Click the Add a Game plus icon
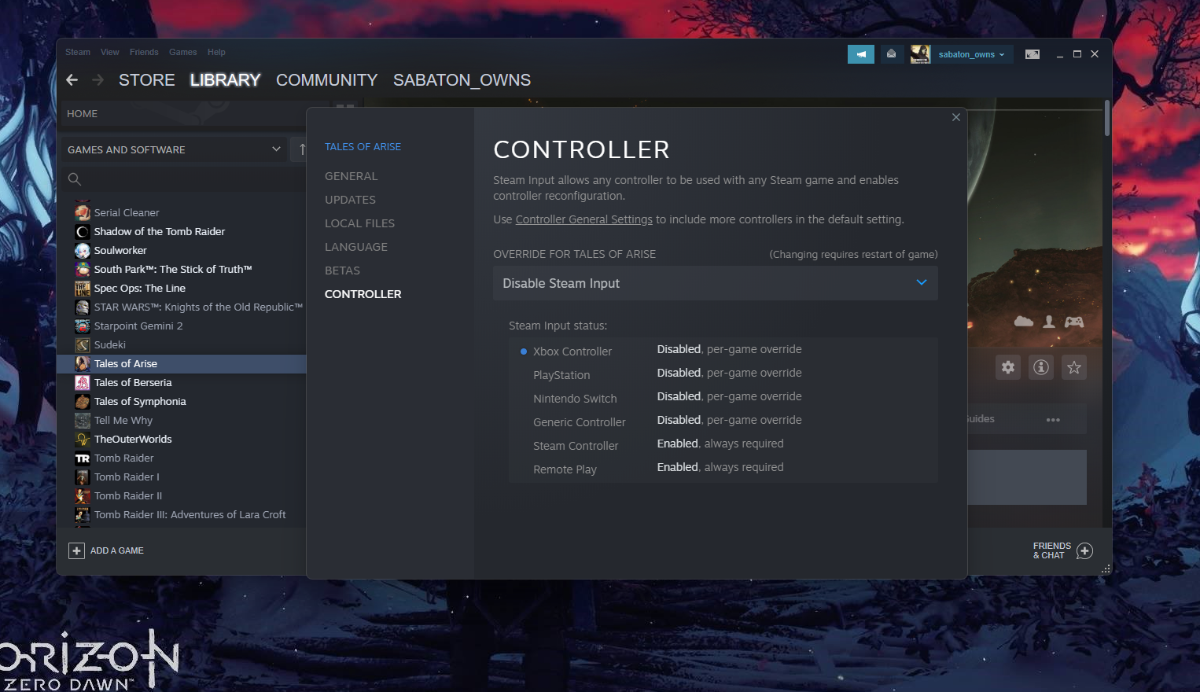This screenshot has height=692, width=1200. (x=76, y=551)
